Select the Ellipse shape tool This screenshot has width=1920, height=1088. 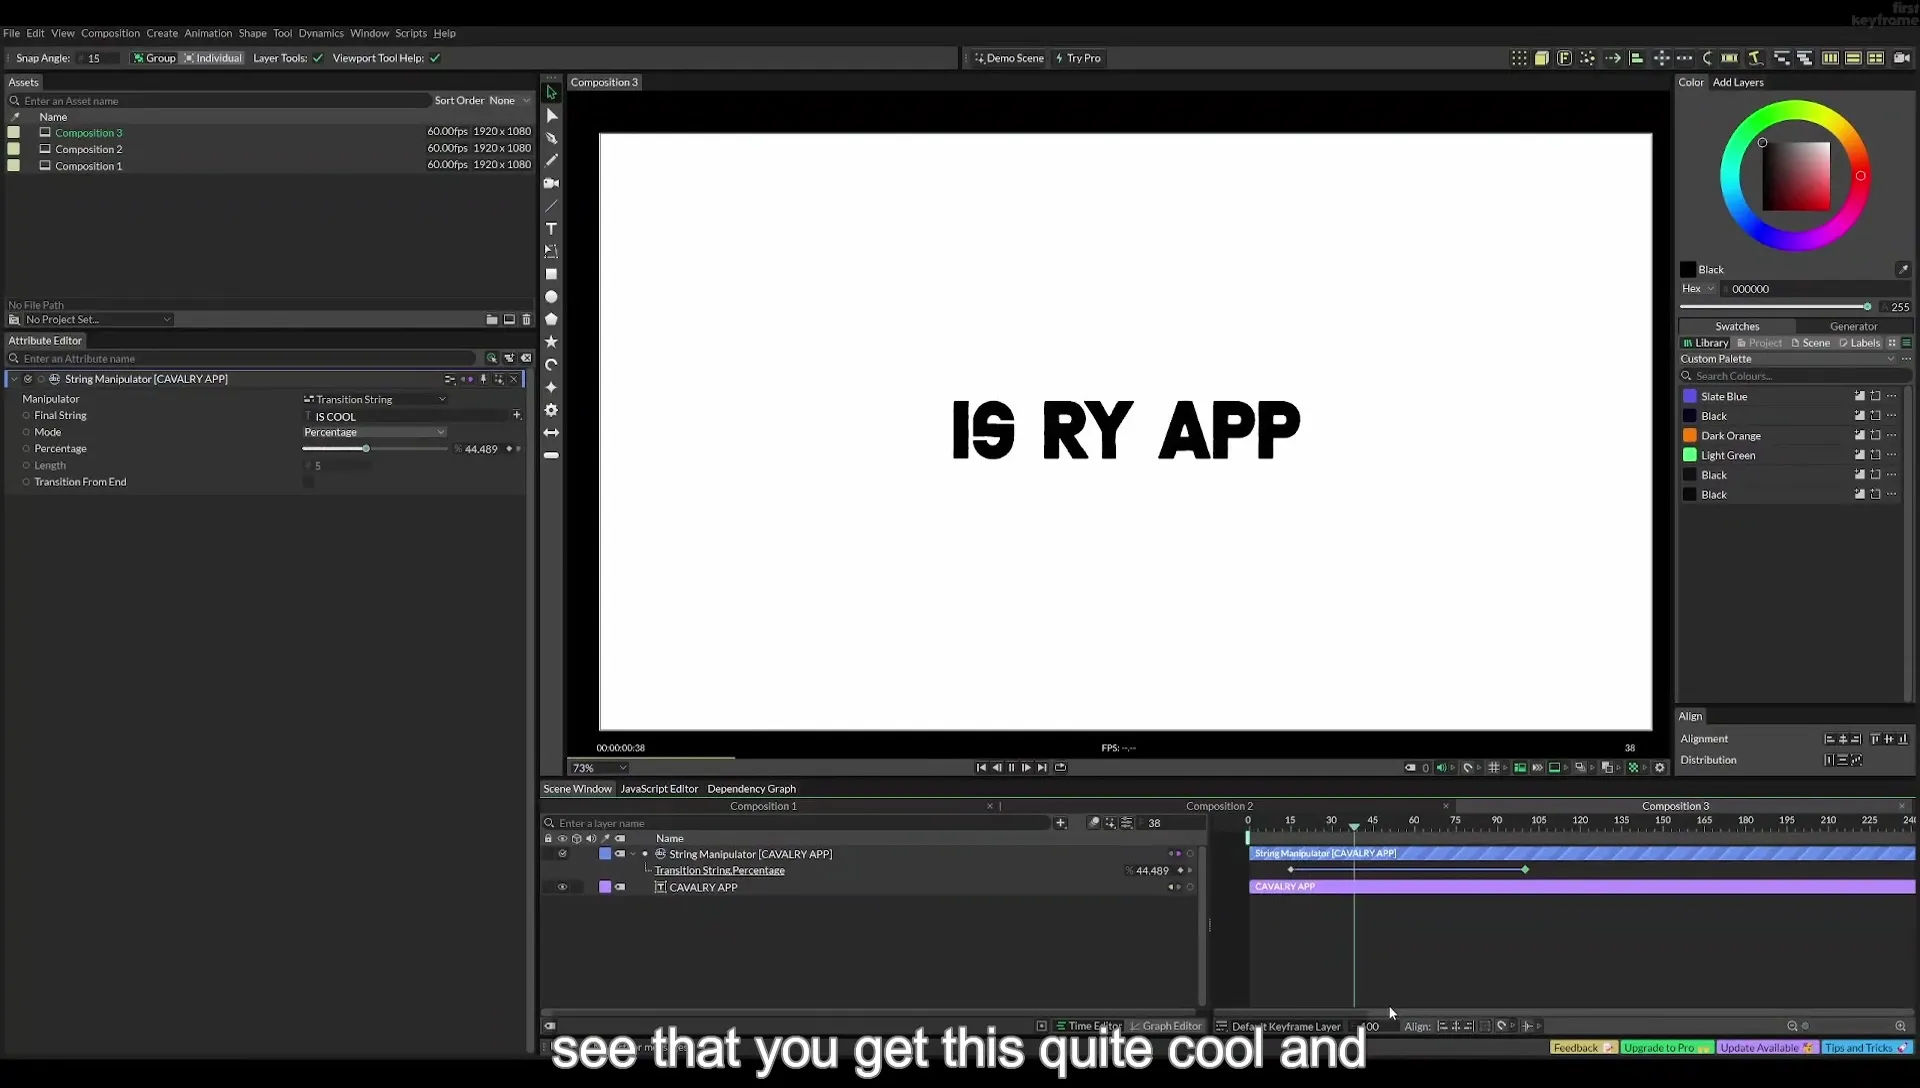pos(551,297)
